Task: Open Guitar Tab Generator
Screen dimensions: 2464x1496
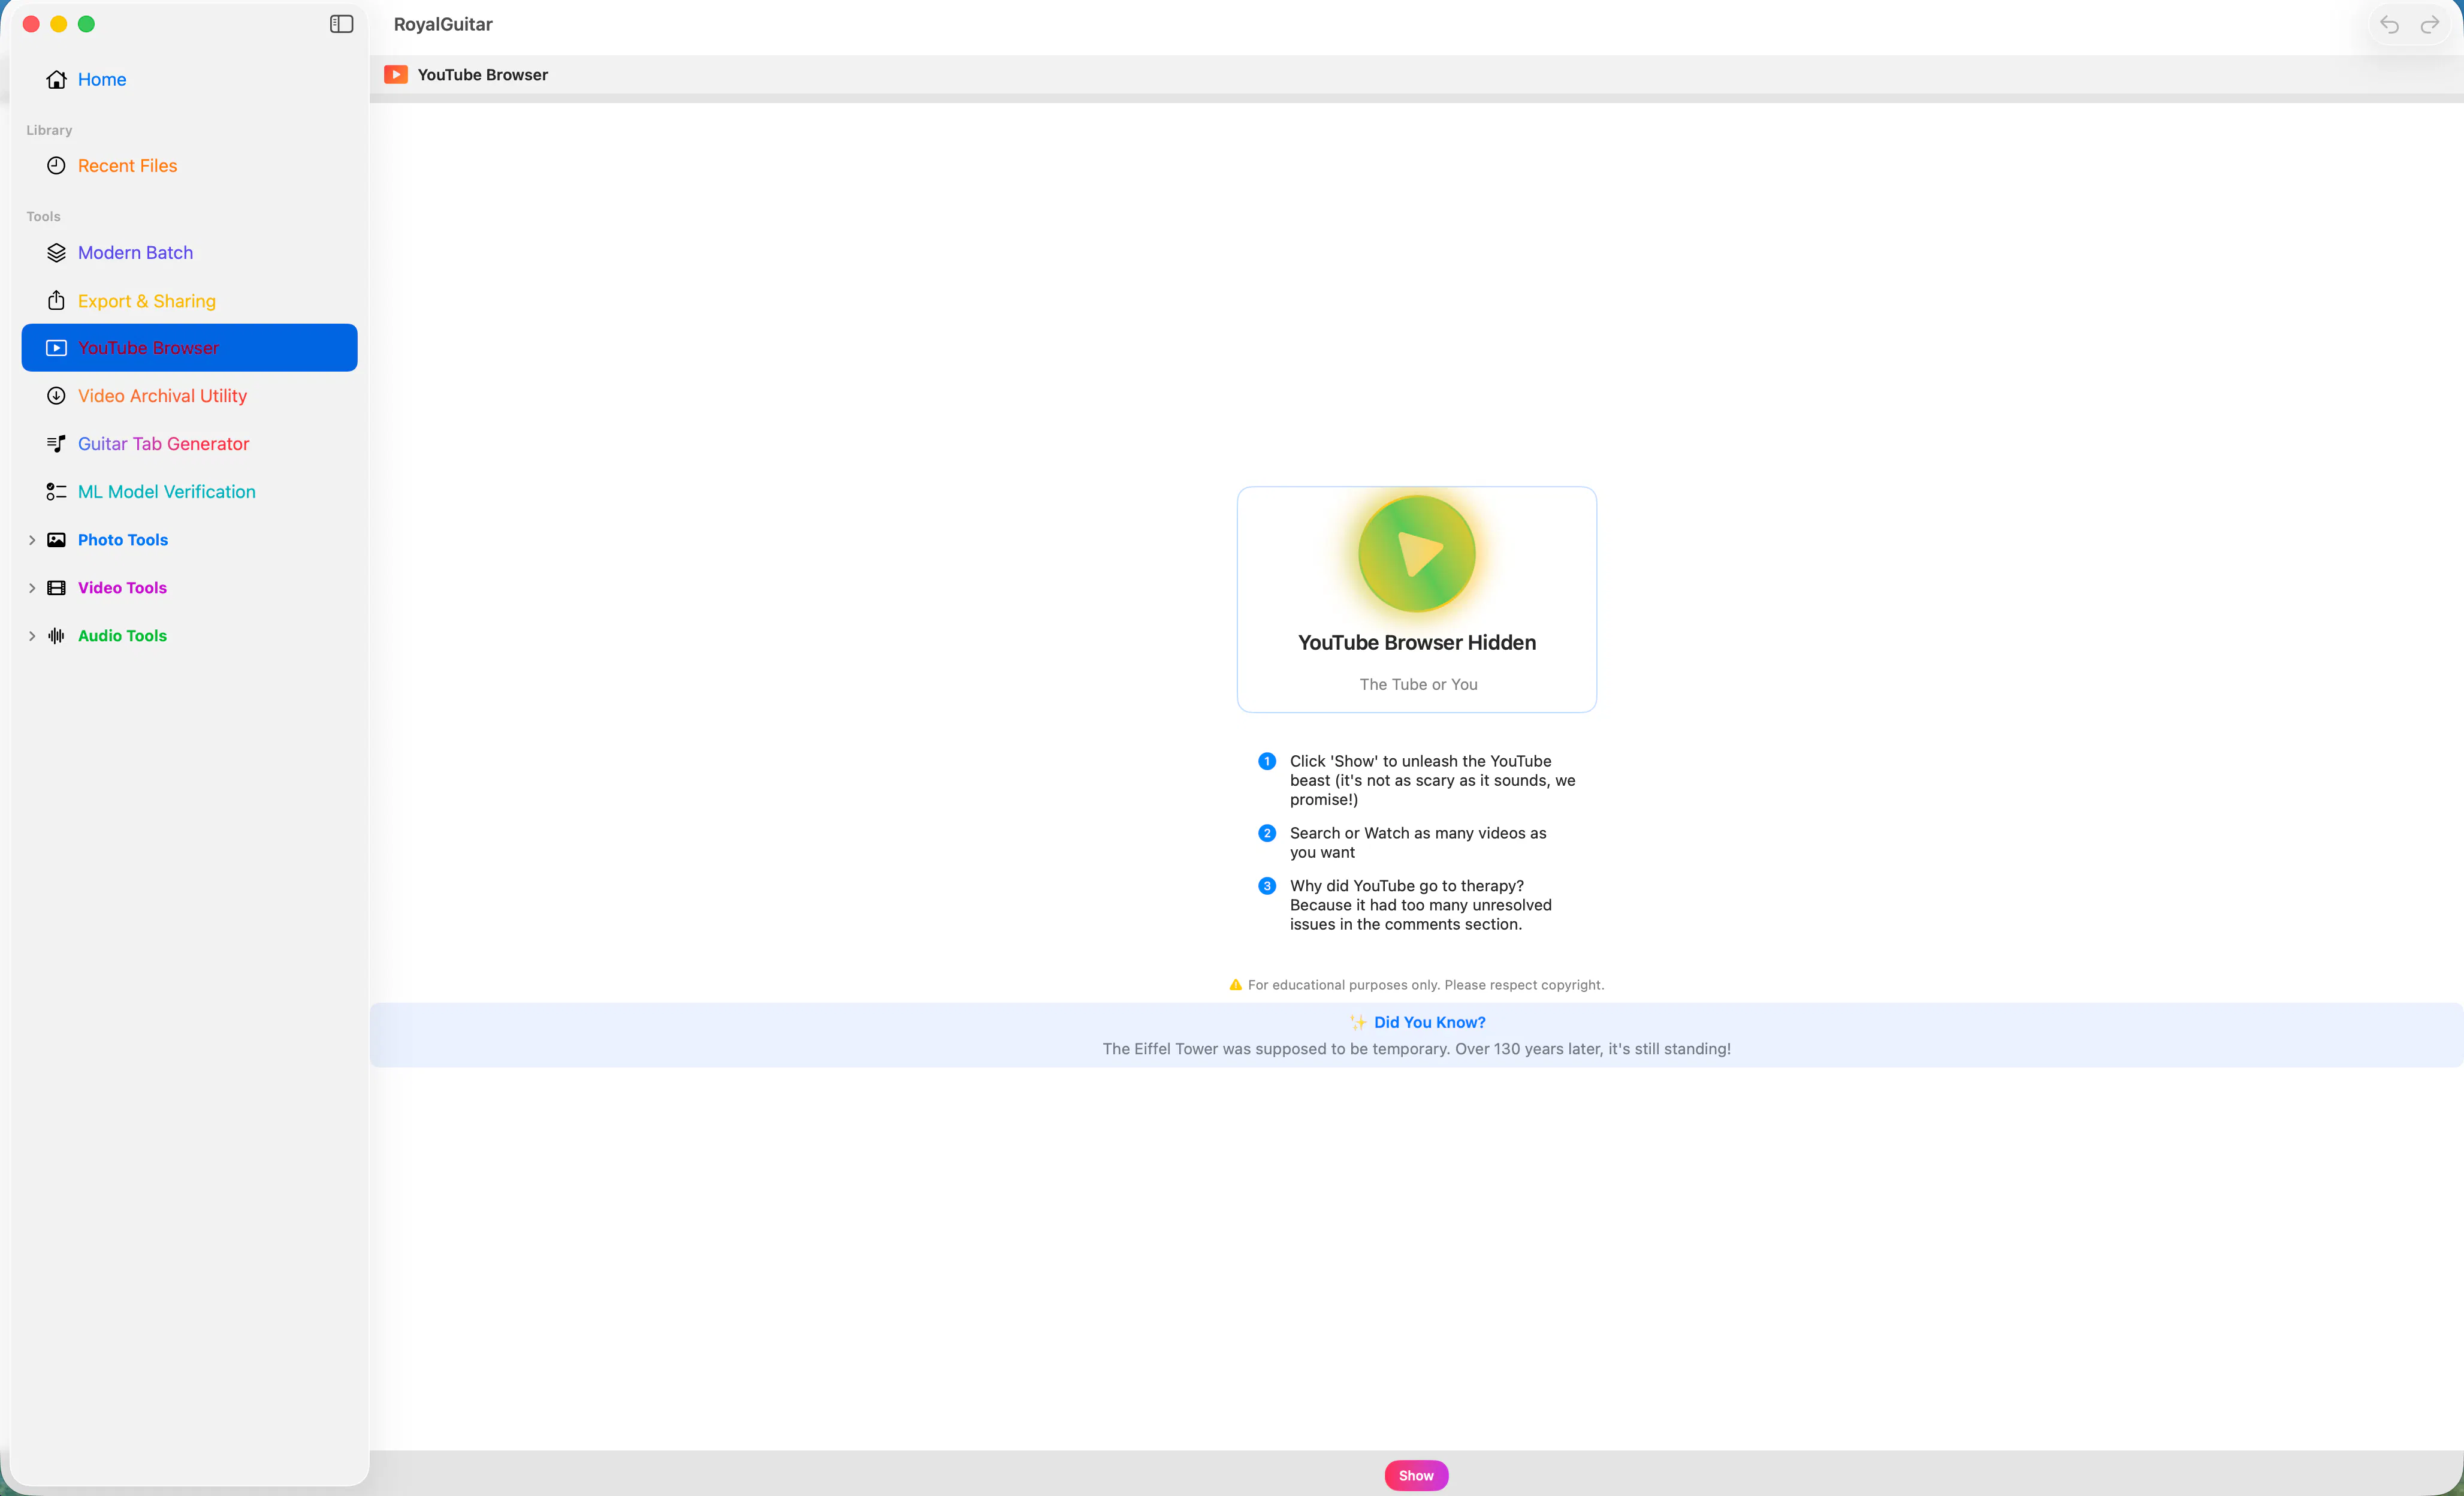Action: (x=189, y=444)
